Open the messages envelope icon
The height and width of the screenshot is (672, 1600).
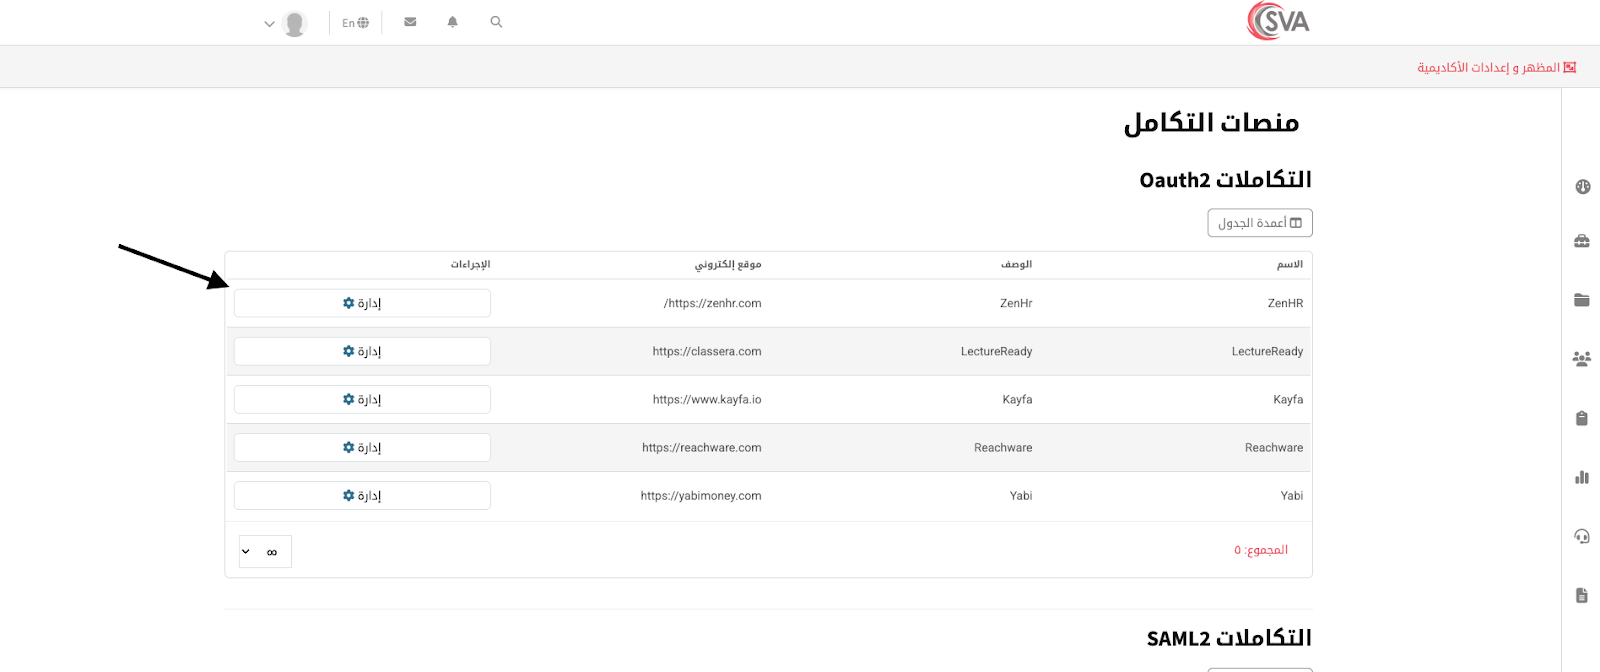coord(410,22)
